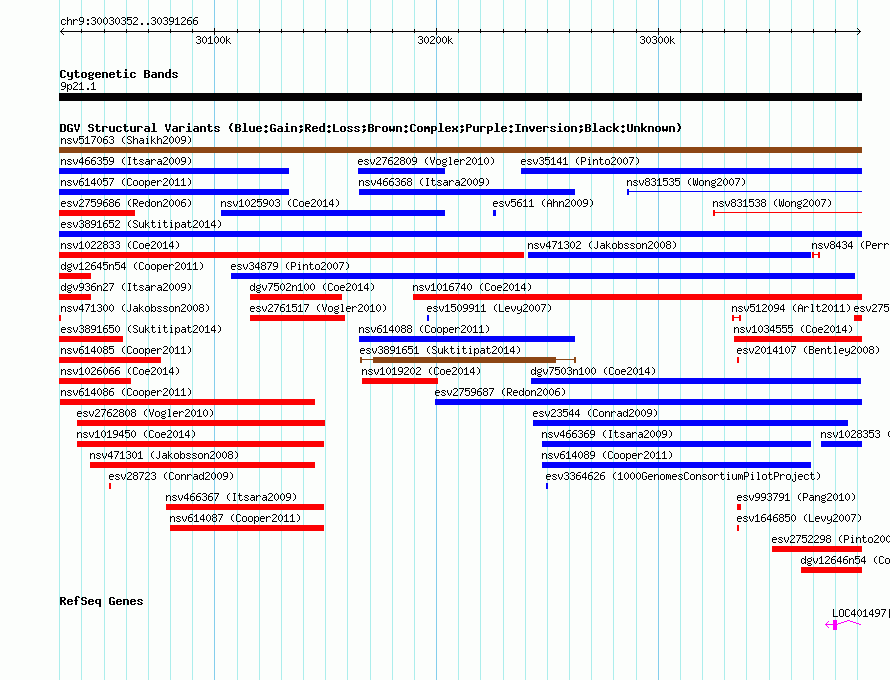Viewport: 890px width, 680px height.
Task: Open dgv12645n54 (Cooper2011) variant
Action: pos(132,266)
